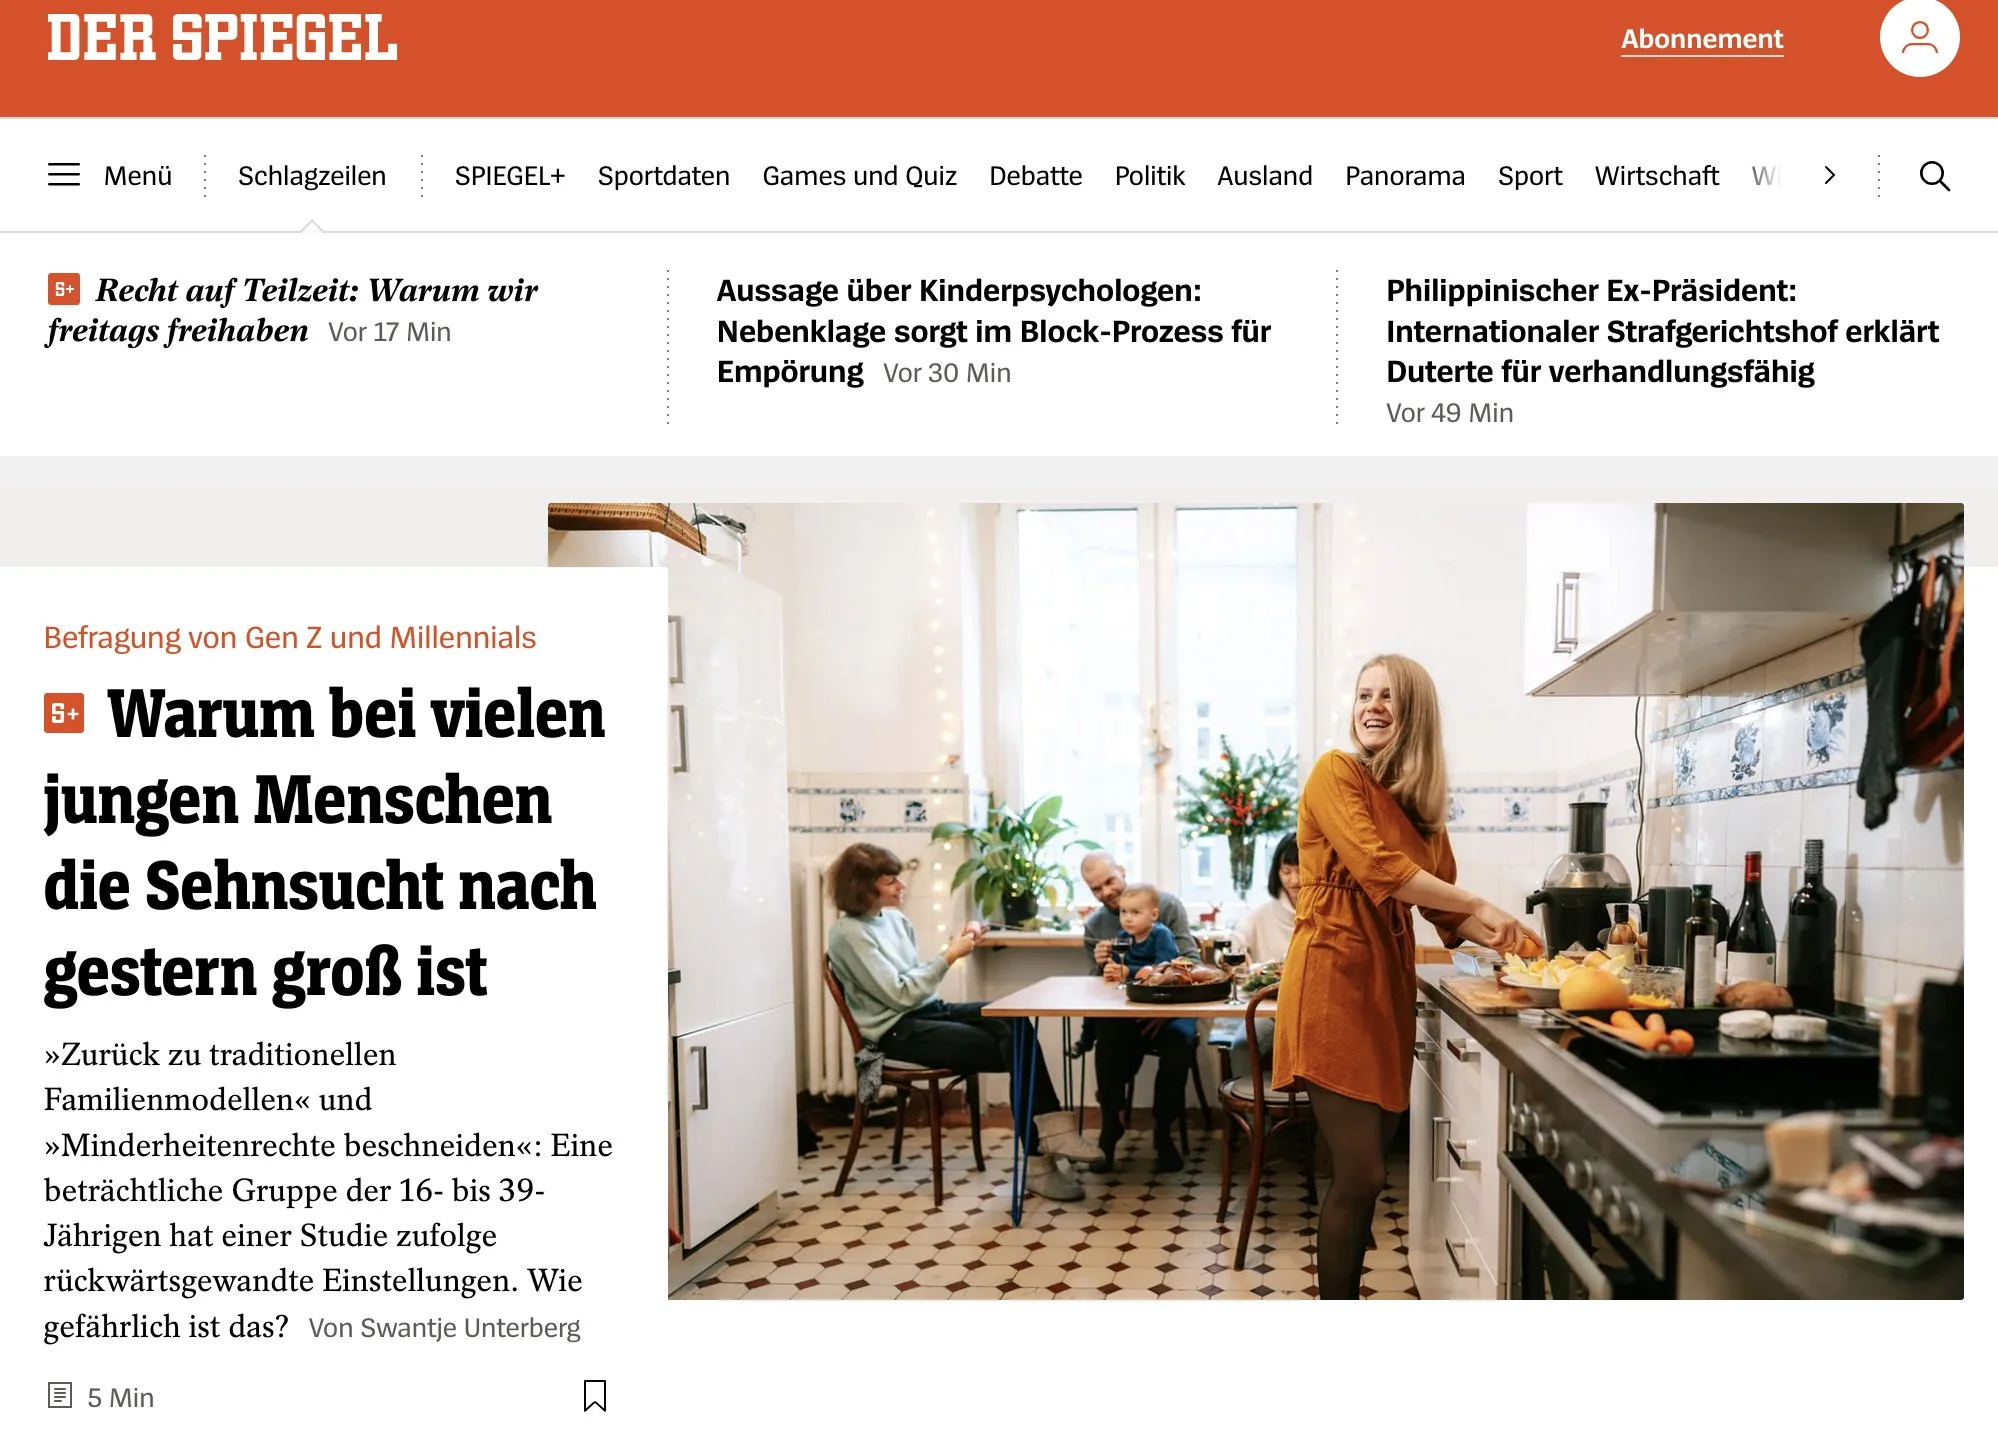Open the Schlagzeilen section
This screenshot has width=1998, height=1442.
(312, 176)
